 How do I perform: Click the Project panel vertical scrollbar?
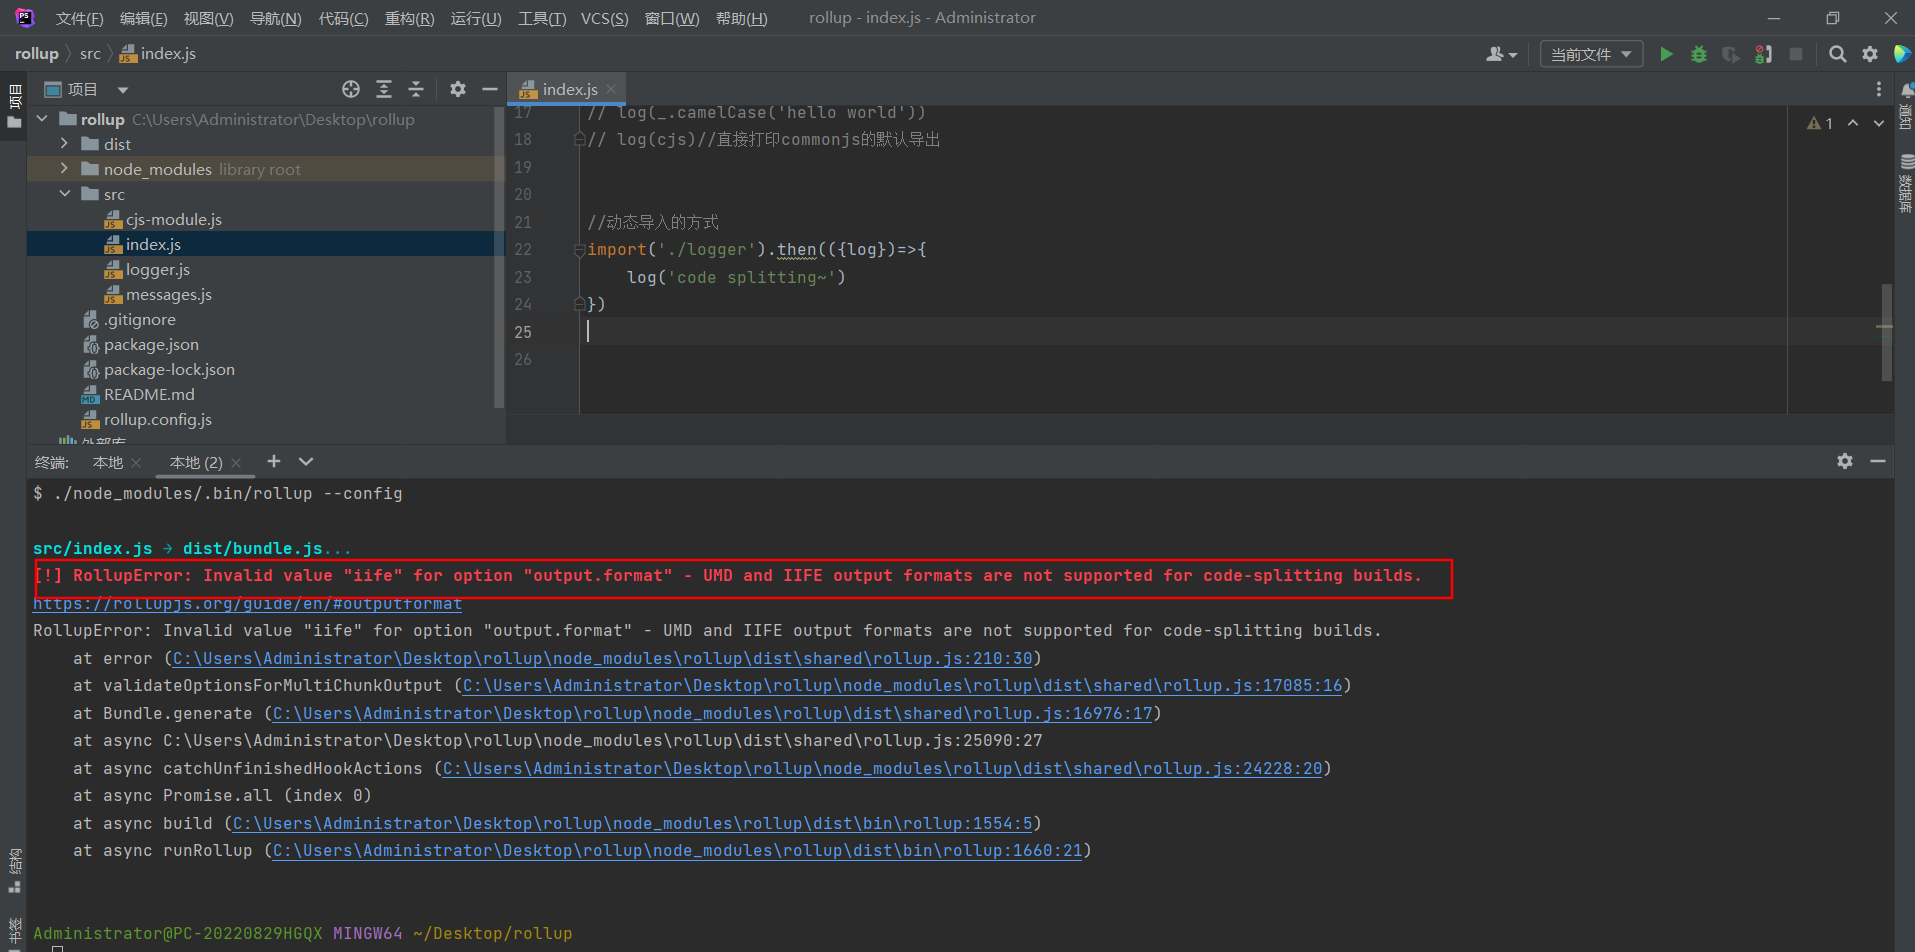[499, 257]
